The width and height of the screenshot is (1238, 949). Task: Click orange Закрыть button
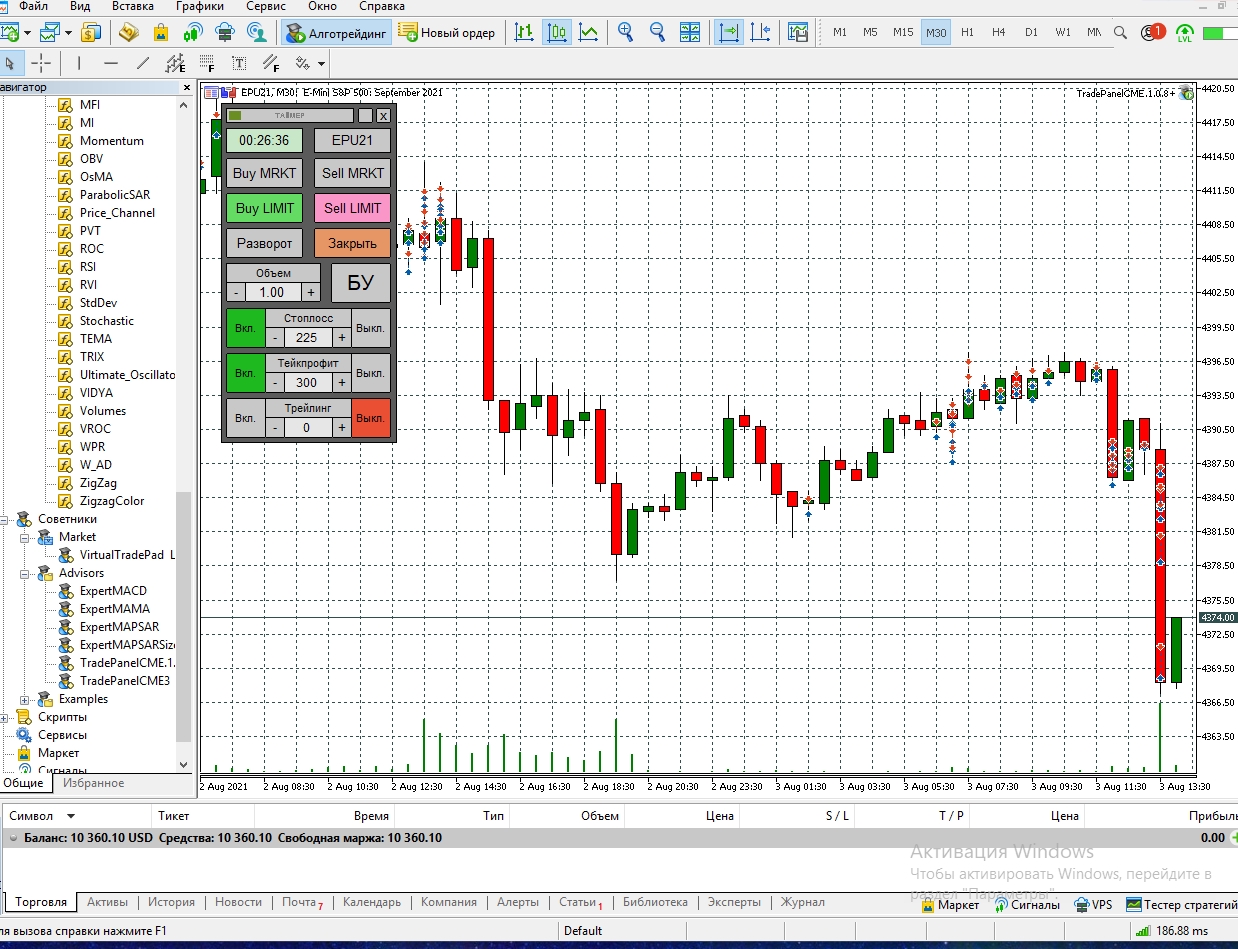click(x=353, y=243)
